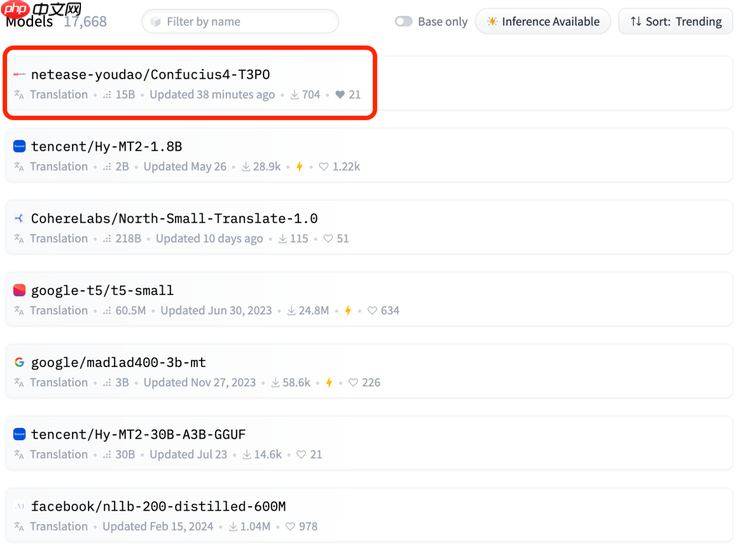Image resolution: width=750 pixels, height=552 pixels.
Task: Click download icon next to 704
Action: [295, 95]
